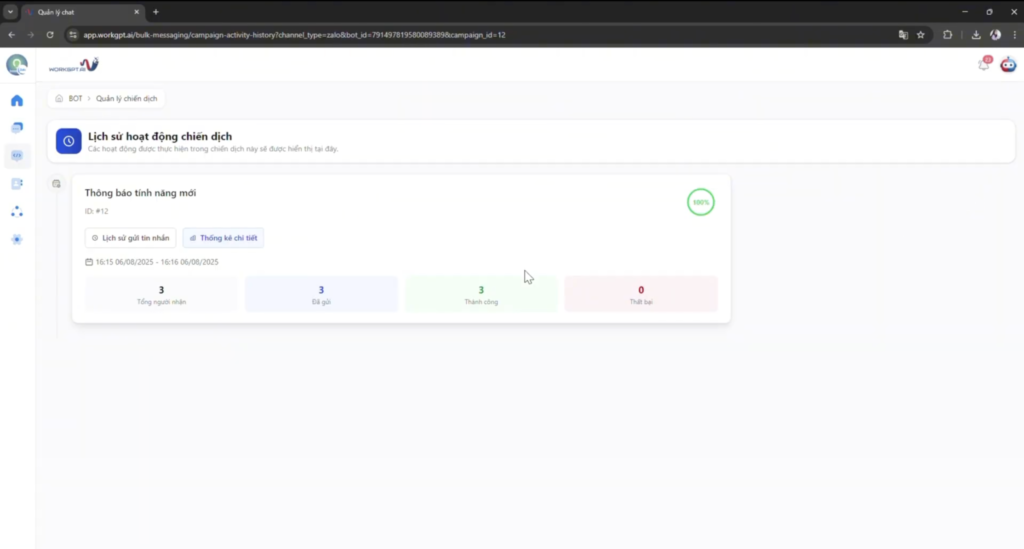Open the browser extensions puzzle icon
Viewport: 1024px width, 549px height.
pyautogui.click(x=948, y=34)
